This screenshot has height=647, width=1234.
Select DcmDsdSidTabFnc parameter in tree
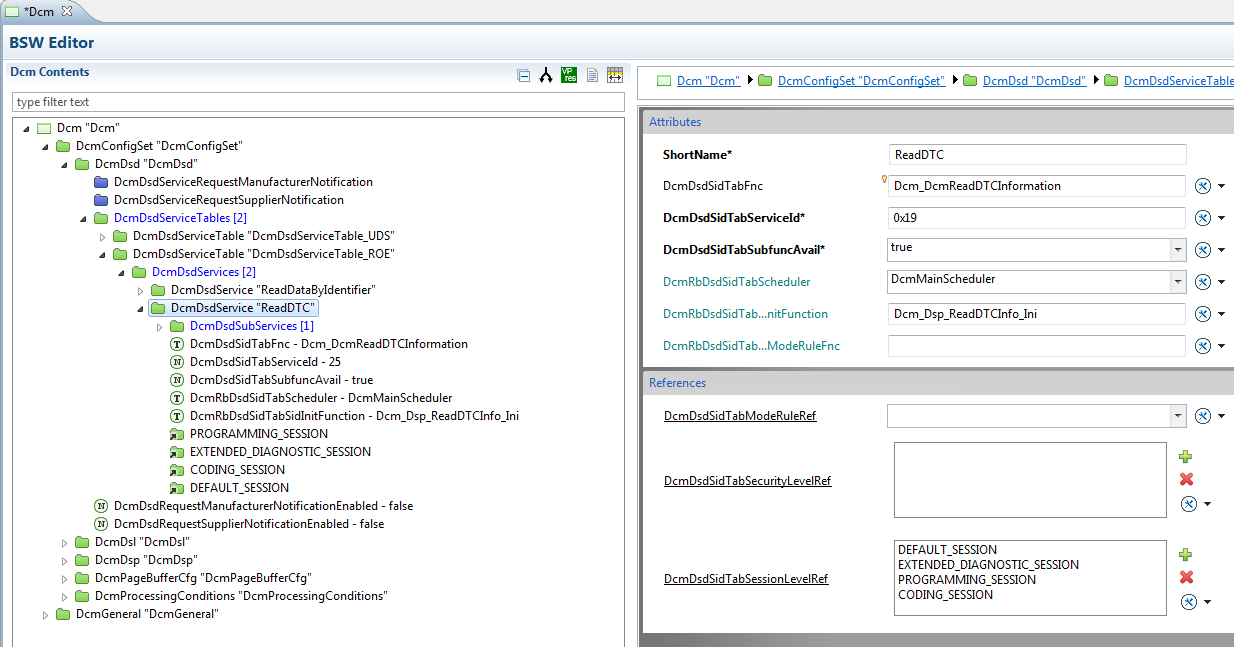(319, 344)
